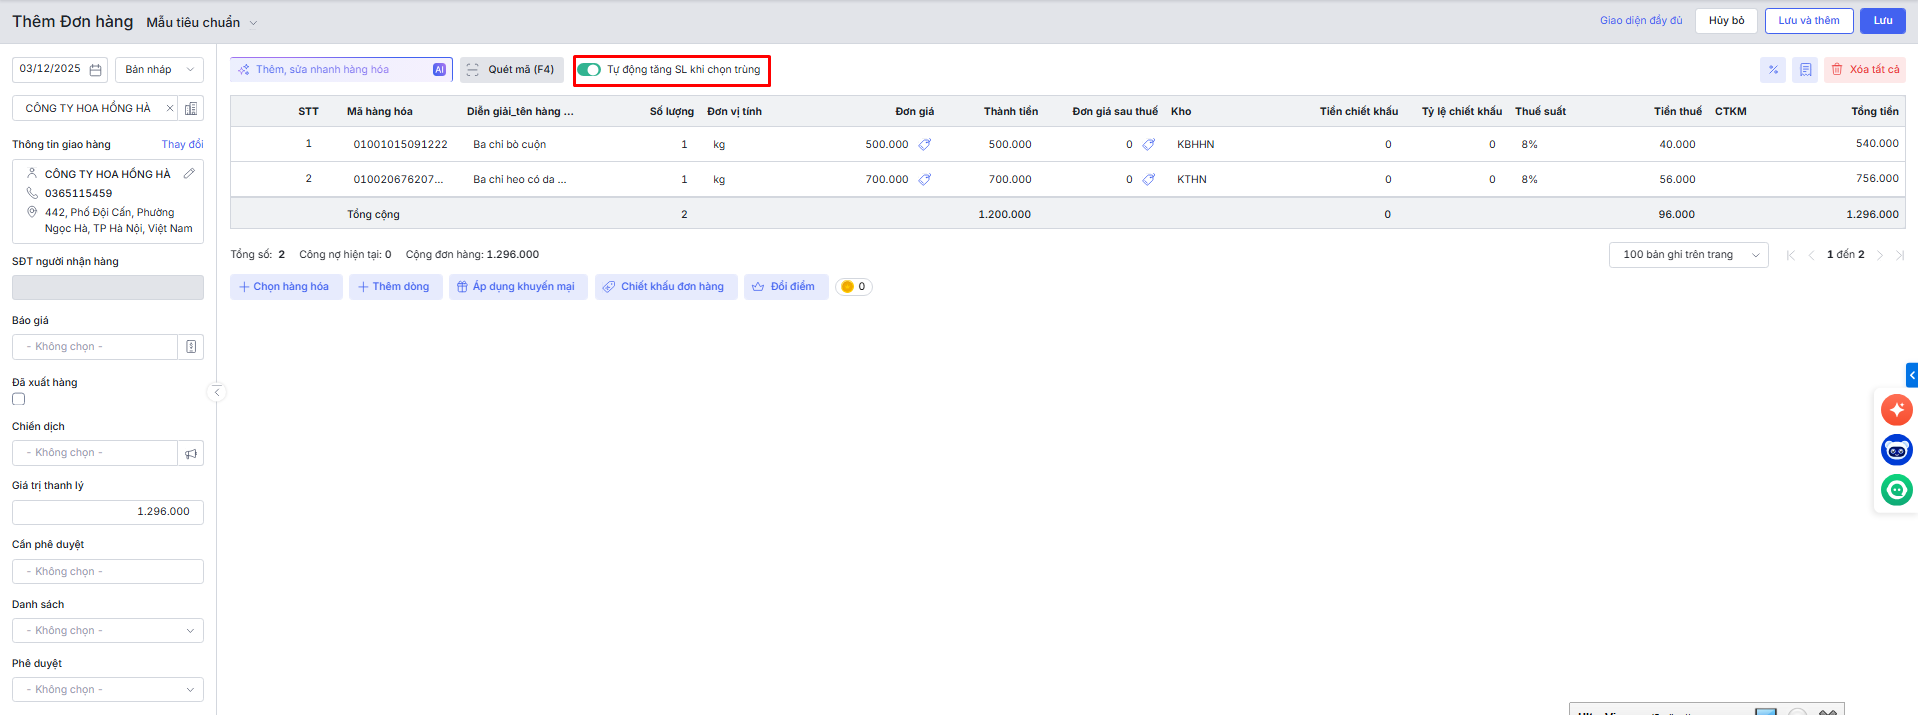Click the price tag icon next to 500.000
The height and width of the screenshot is (715, 1918).
click(925, 145)
